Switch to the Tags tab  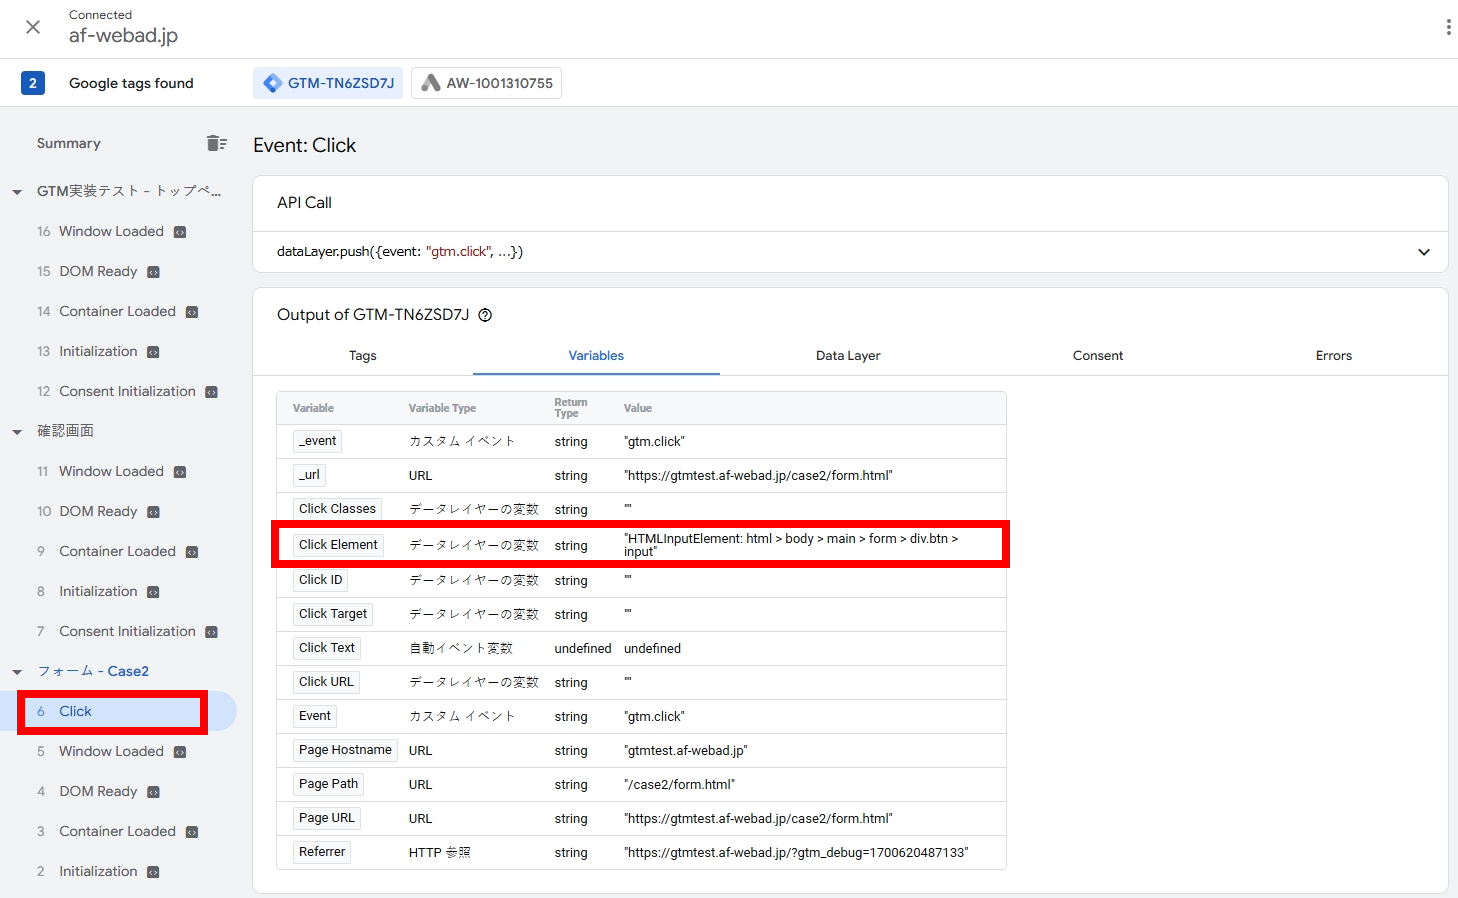[362, 356]
